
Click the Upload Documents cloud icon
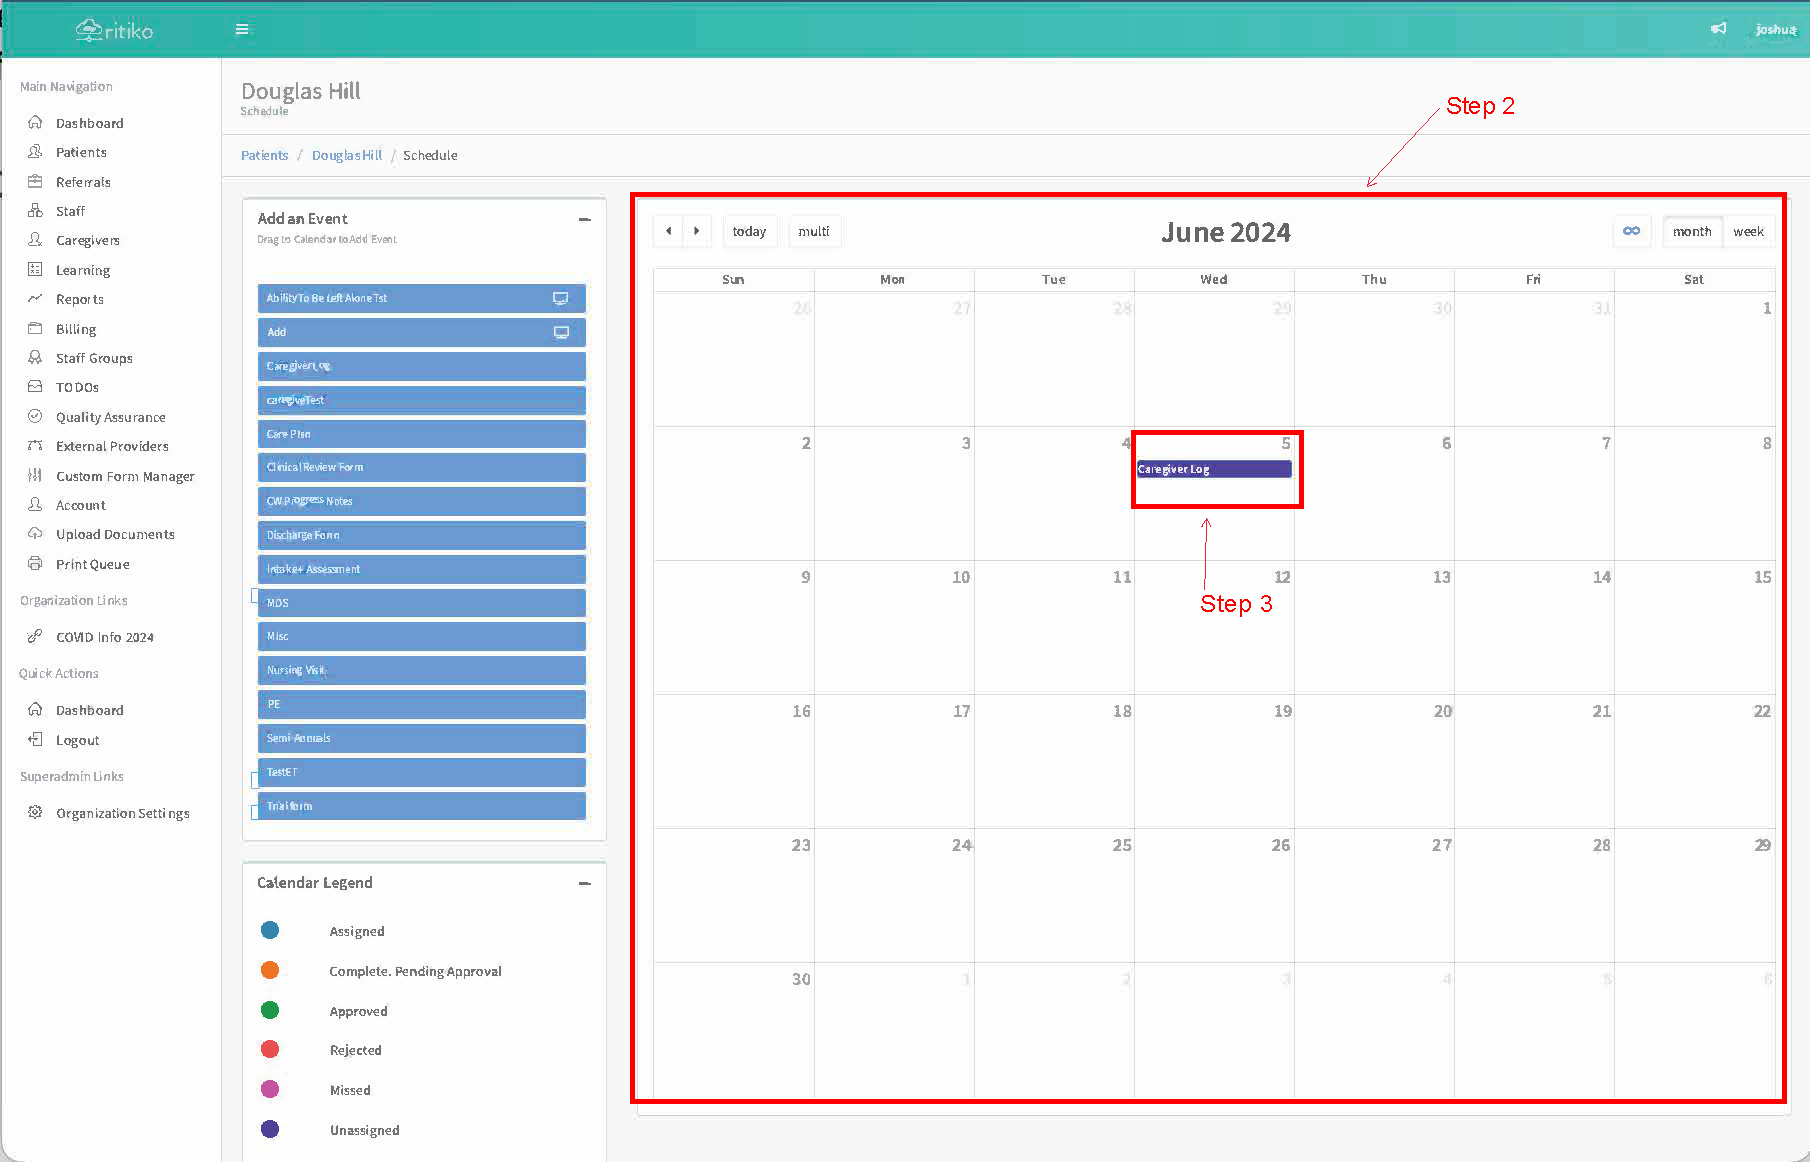(x=35, y=534)
